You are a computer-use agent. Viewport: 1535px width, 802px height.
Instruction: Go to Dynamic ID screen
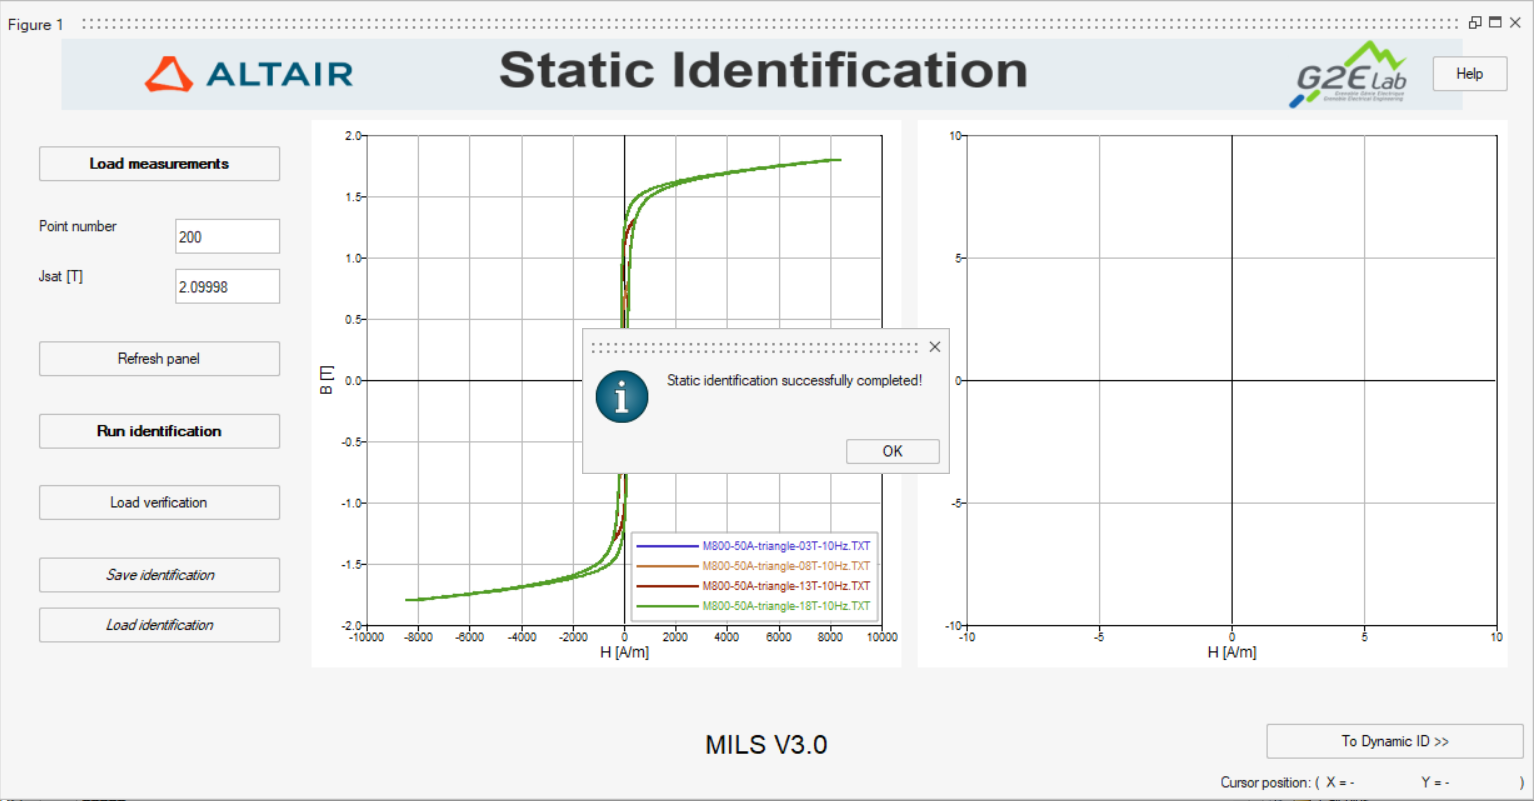coord(1394,741)
